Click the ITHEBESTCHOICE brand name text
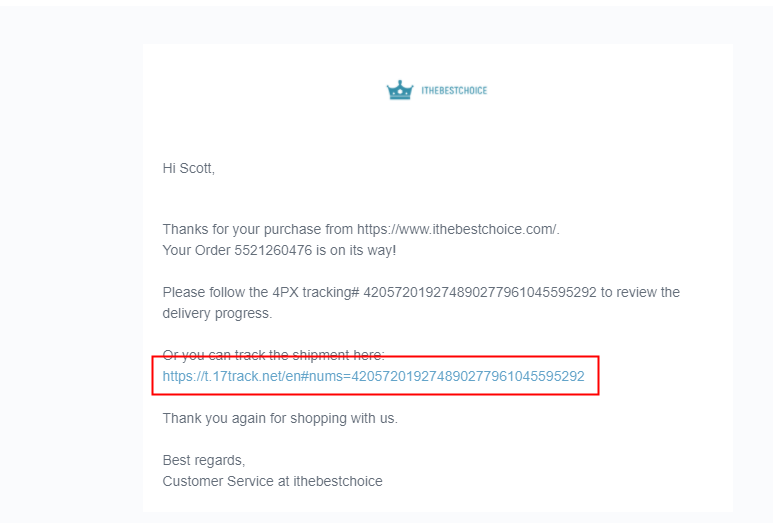Viewport: 773px width, 523px height. 454,91
